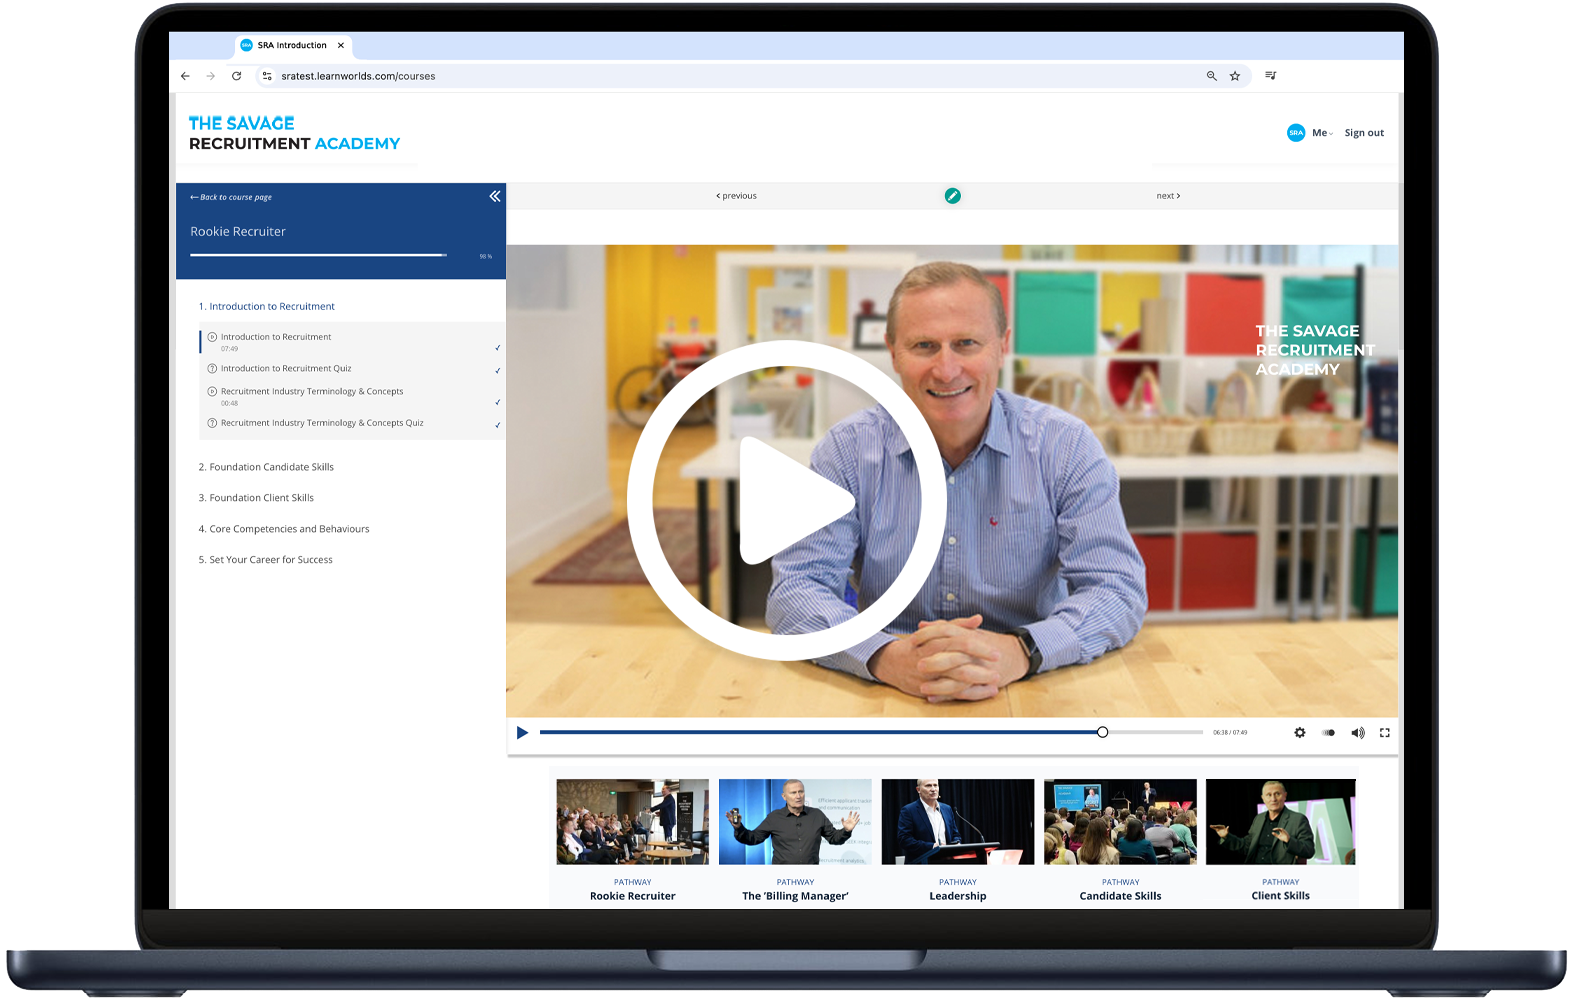Image resolution: width=1573 pixels, height=1001 pixels.
Task: Expand section 3 Foundation Client Skills
Action: click(x=256, y=498)
